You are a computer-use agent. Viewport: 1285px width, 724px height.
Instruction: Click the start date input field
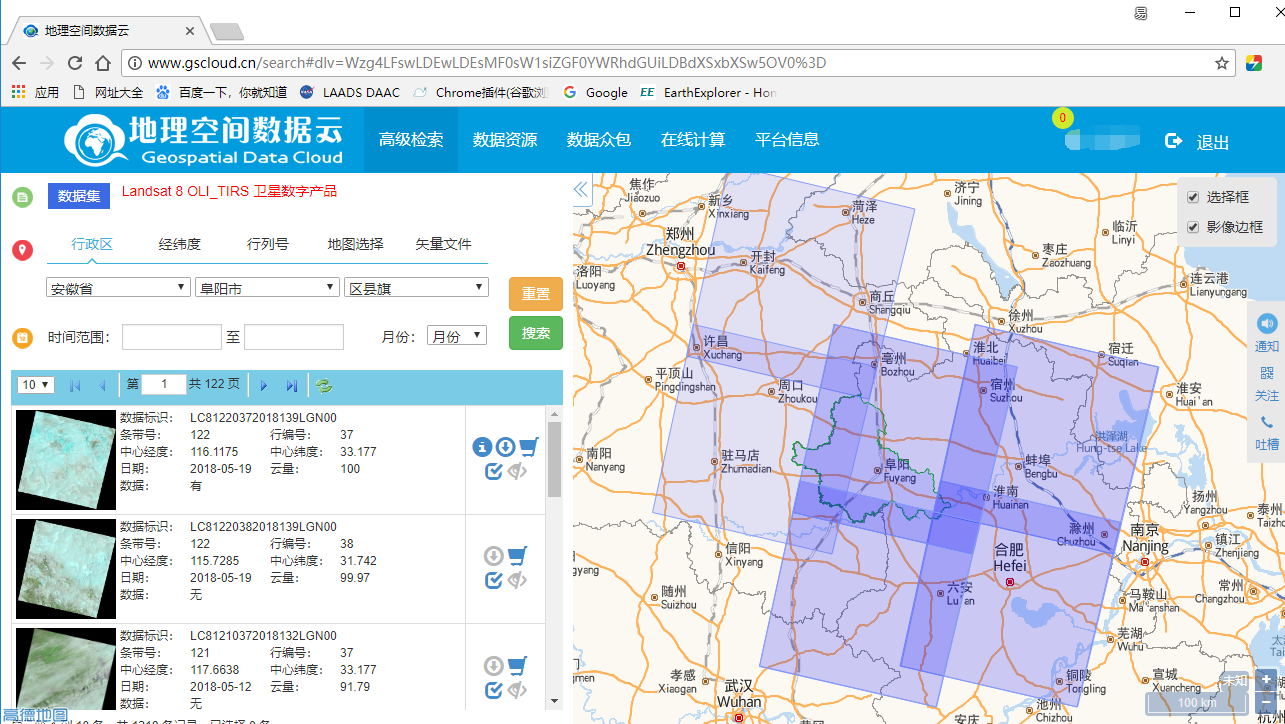tap(171, 337)
